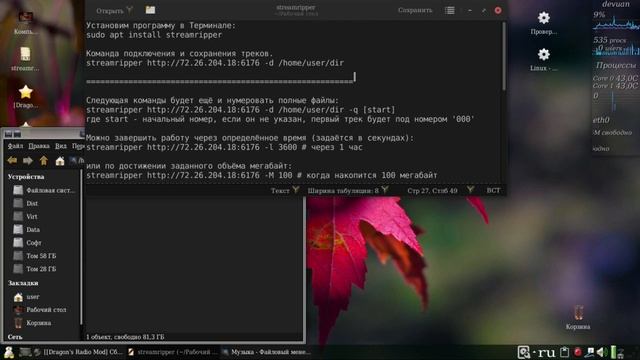Save the document with Сохранить button
The width and height of the screenshot is (640, 360).
coord(415,11)
